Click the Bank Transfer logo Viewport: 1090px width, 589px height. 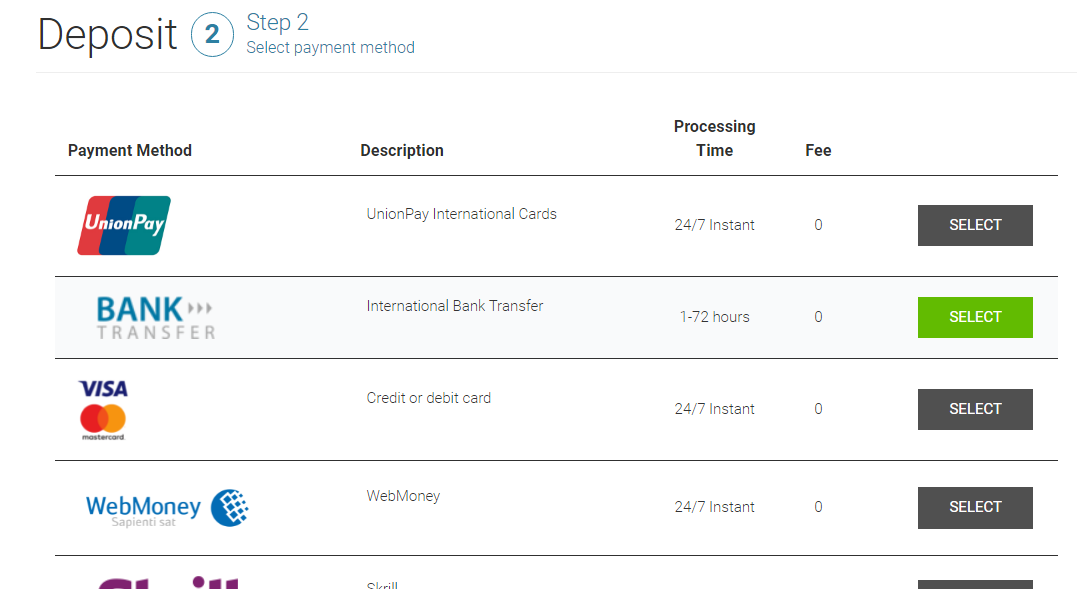[156, 318]
